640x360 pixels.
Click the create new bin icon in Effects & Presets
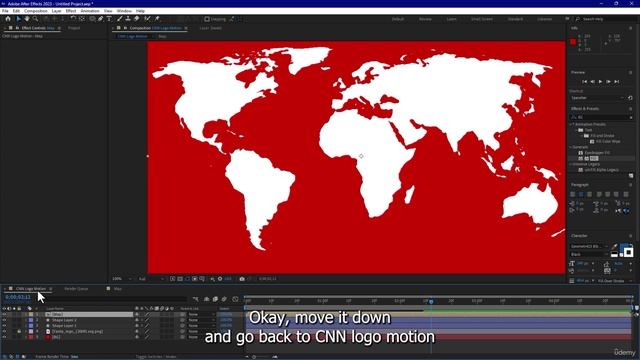[x=631, y=176]
